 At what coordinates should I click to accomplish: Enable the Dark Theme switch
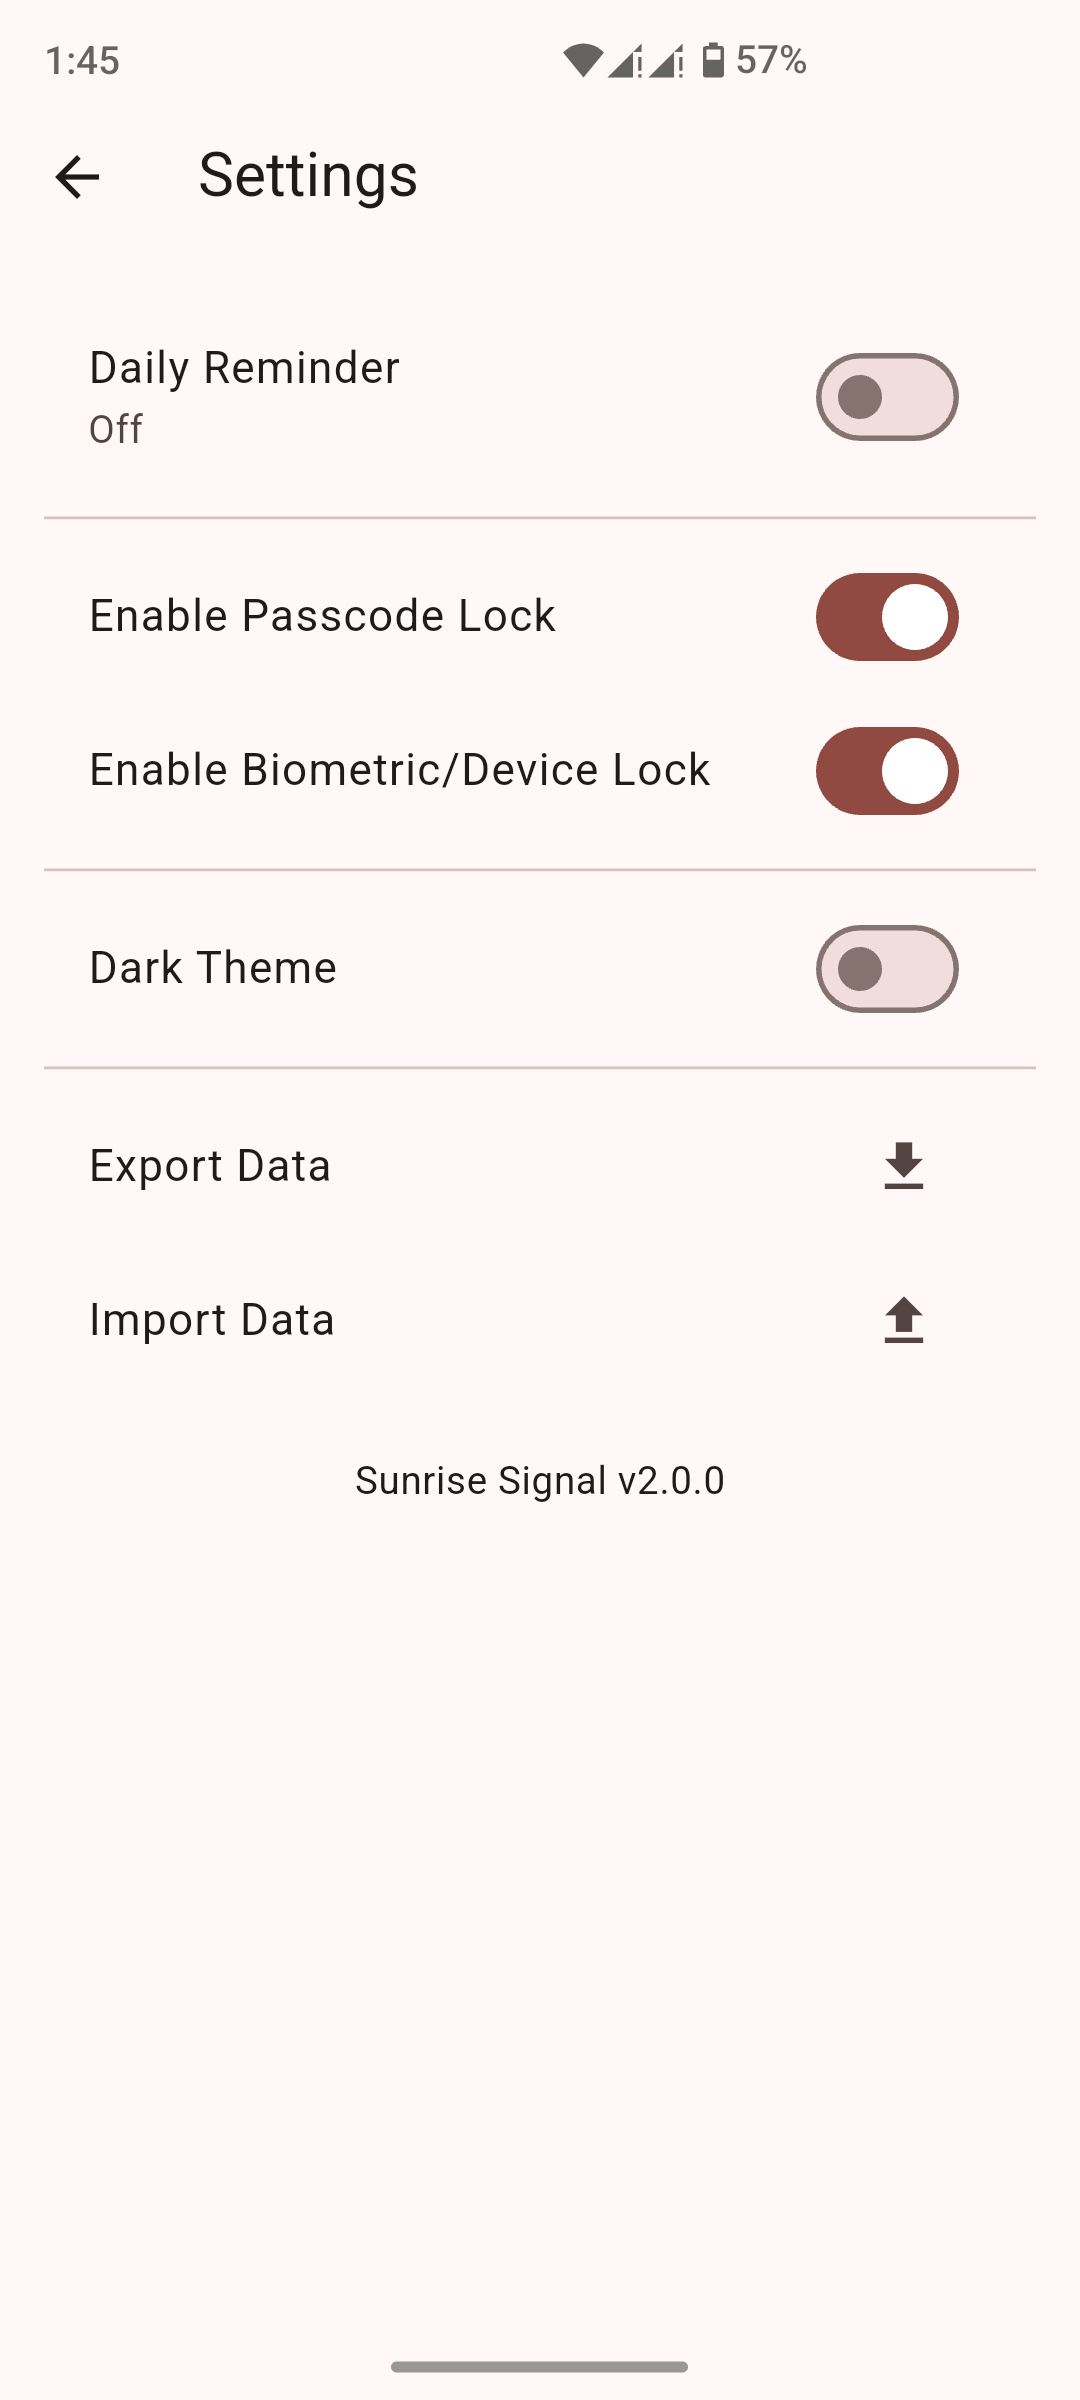click(x=887, y=969)
